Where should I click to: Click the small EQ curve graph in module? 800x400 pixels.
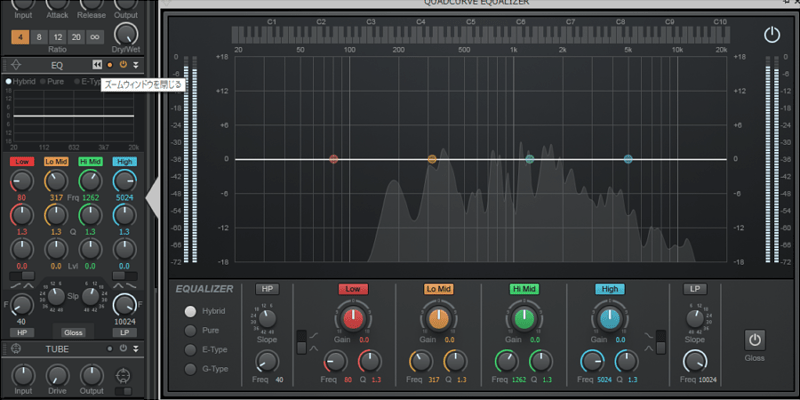click(74, 116)
